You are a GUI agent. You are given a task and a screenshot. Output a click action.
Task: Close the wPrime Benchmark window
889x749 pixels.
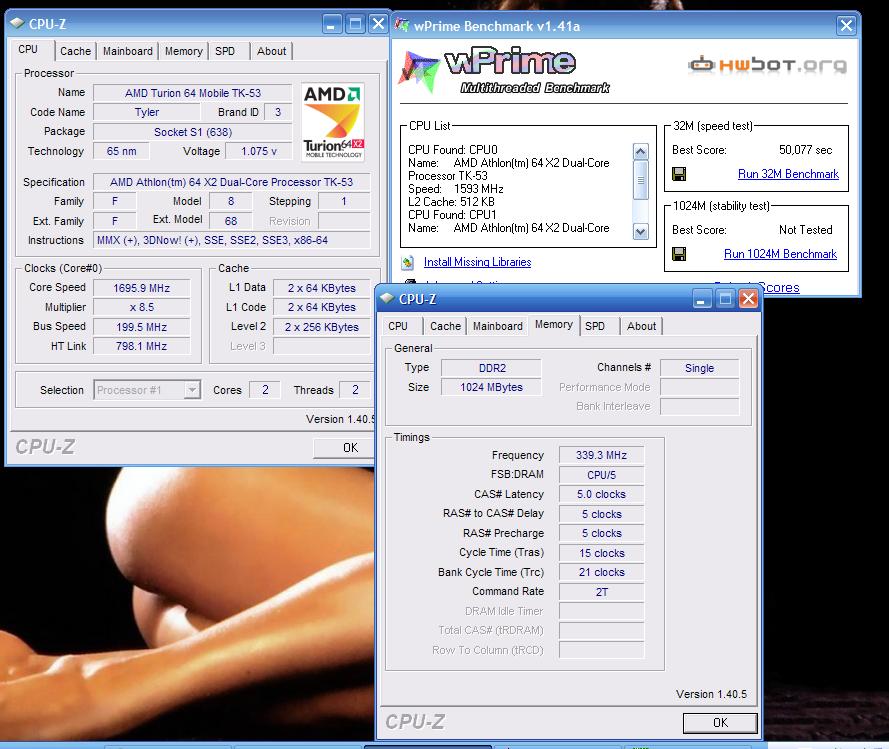[846, 26]
